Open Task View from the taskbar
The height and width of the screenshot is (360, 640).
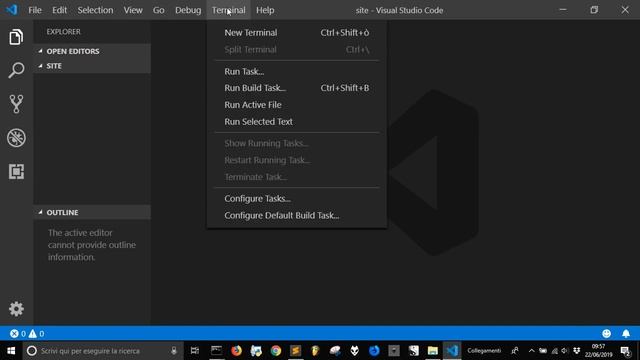pyautogui.click(x=195, y=351)
